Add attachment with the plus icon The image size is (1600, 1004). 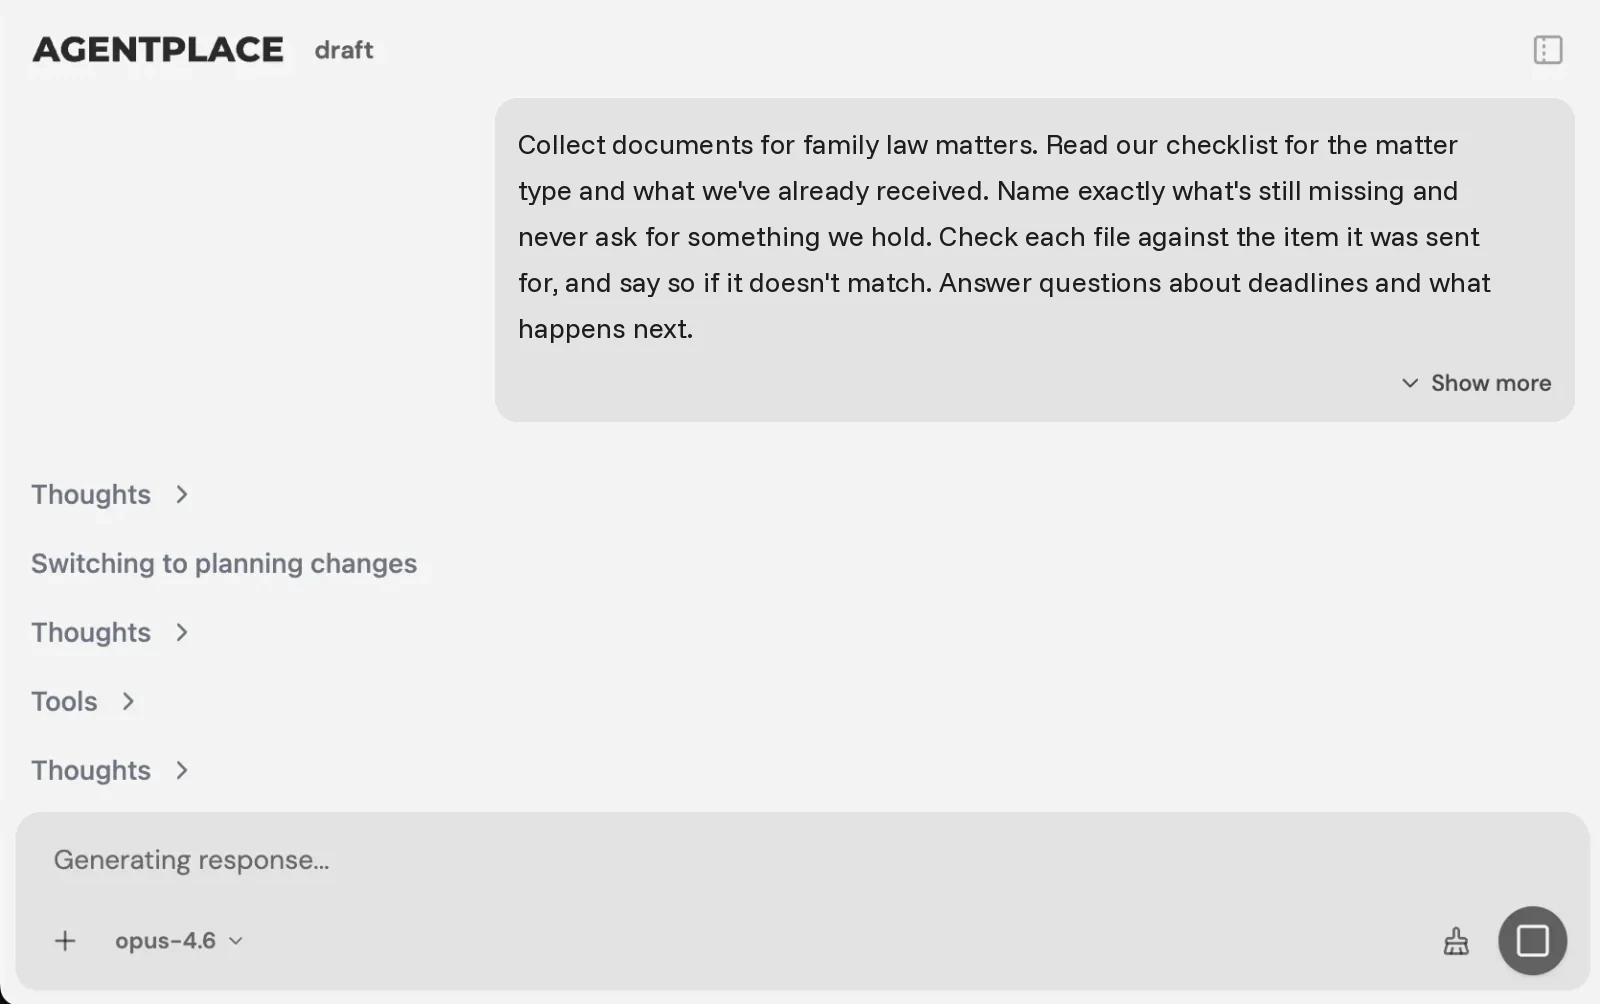[65, 941]
